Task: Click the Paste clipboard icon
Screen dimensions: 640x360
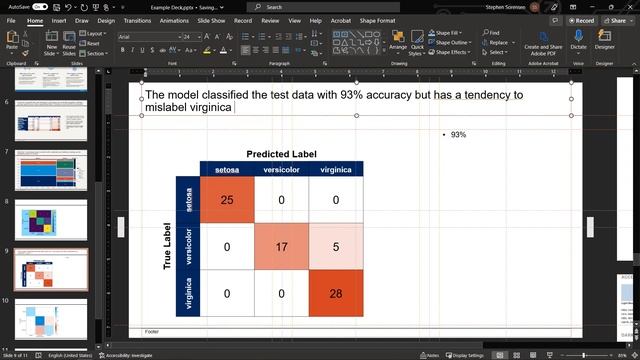Action: pos(12,38)
